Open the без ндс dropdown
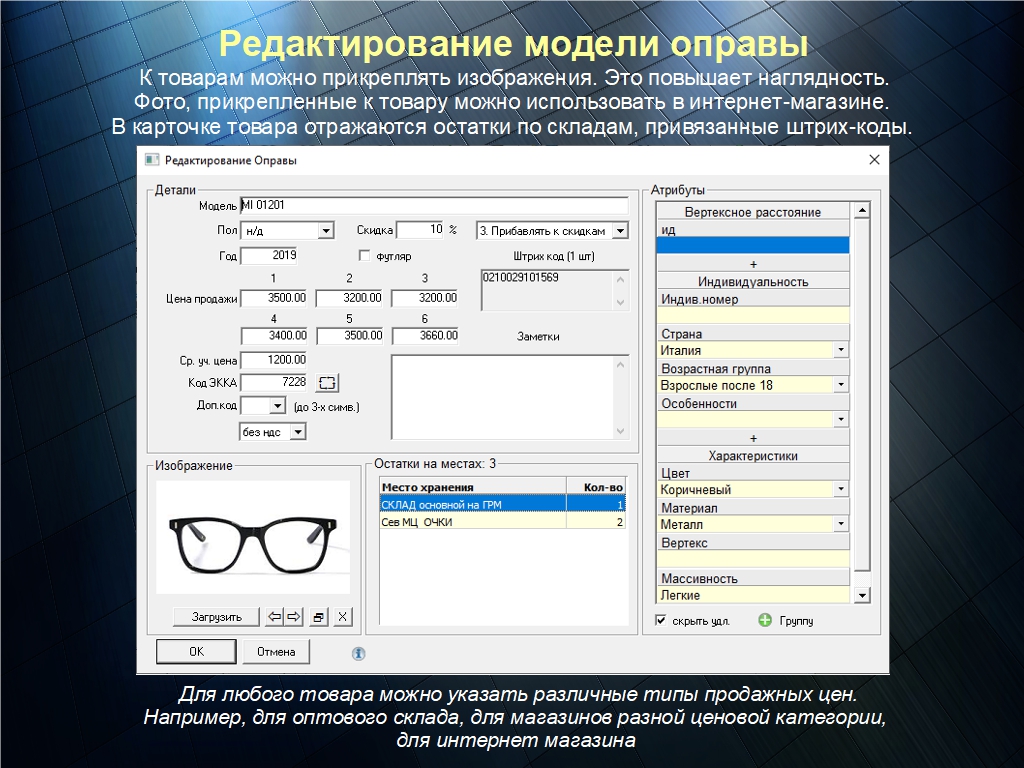The width and height of the screenshot is (1024, 768). point(297,432)
